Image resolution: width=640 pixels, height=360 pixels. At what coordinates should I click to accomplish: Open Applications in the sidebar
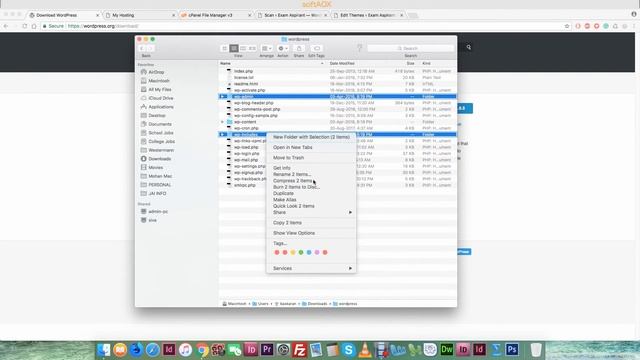coord(161,107)
